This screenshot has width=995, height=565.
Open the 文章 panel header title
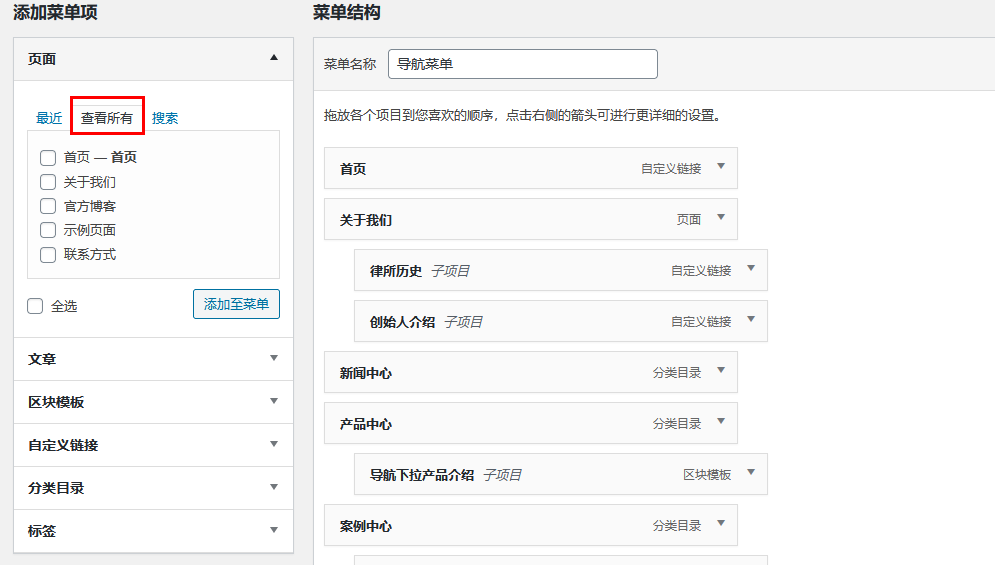click(42, 359)
